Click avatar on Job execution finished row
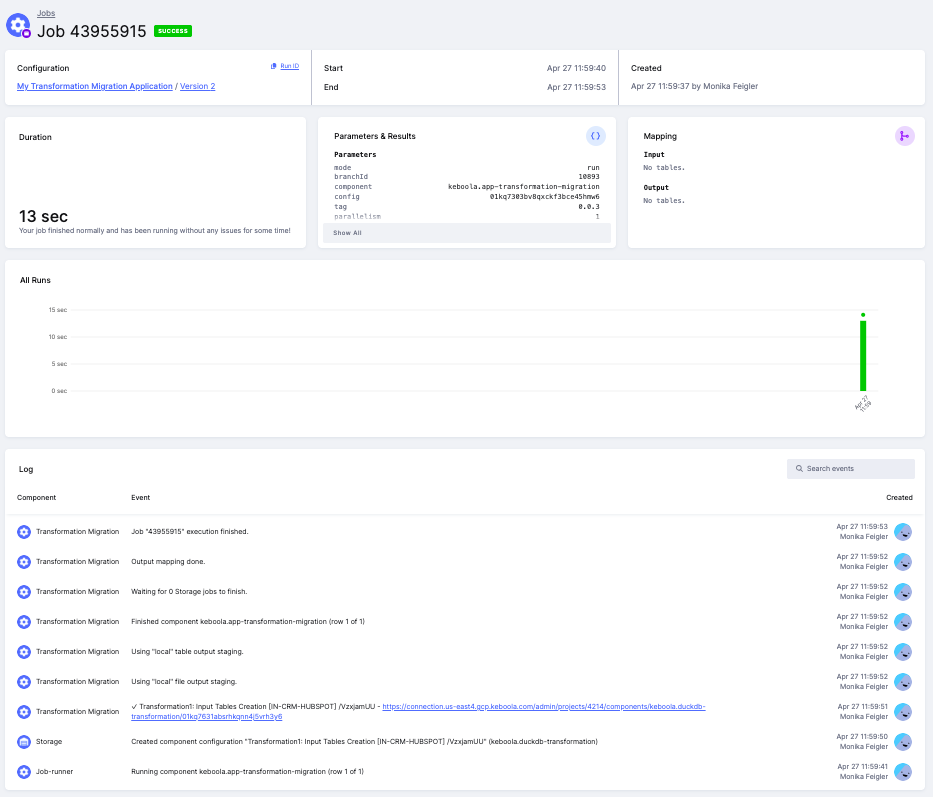The height and width of the screenshot is (797, 933). click(903, 532)
